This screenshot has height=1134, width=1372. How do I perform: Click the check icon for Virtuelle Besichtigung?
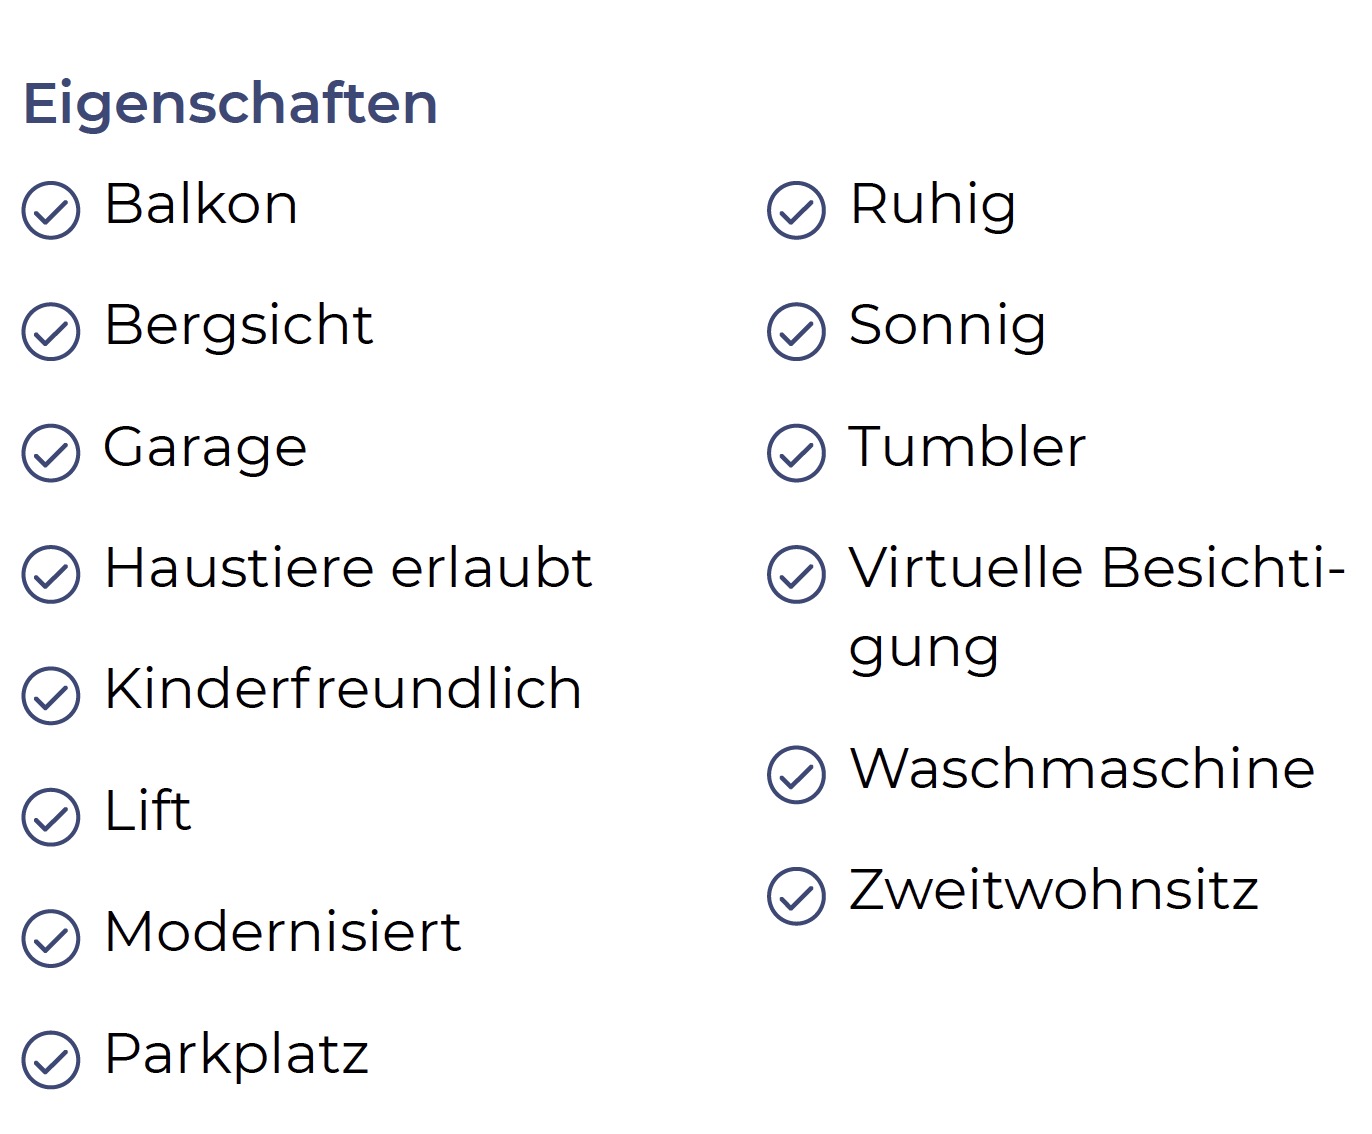[x=797, y=574]
